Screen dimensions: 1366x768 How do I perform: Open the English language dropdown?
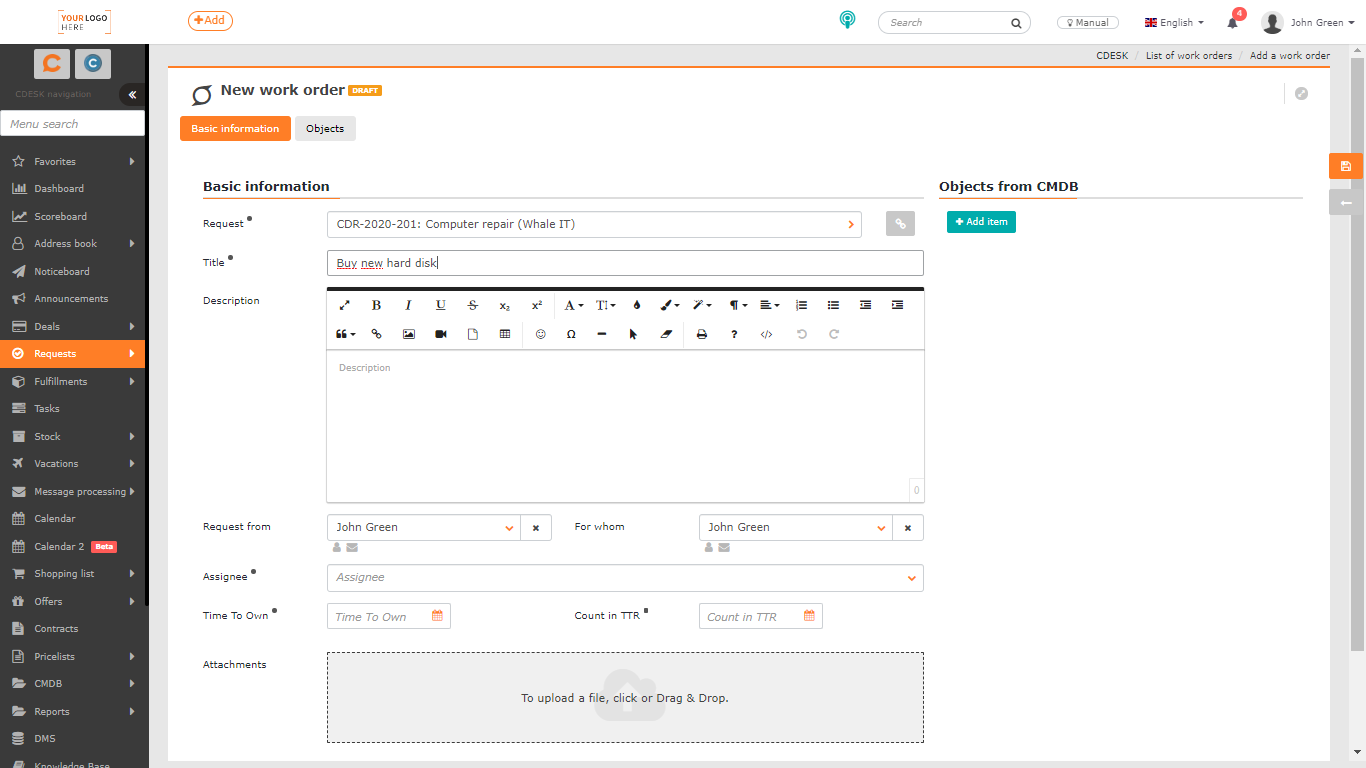(1174, 22)
